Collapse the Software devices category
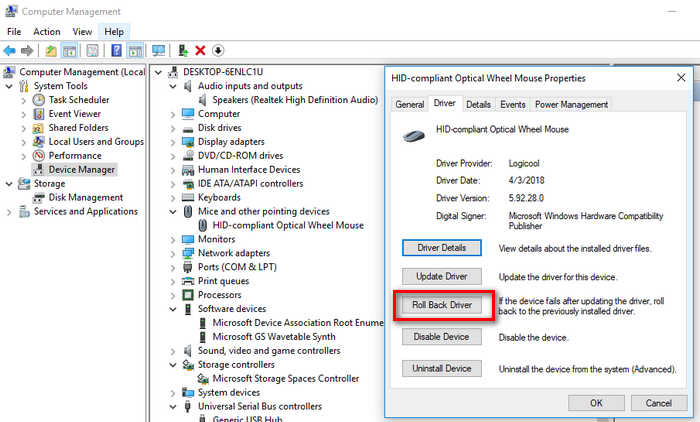This screenshot has height=422, width=700. [173, 309]
